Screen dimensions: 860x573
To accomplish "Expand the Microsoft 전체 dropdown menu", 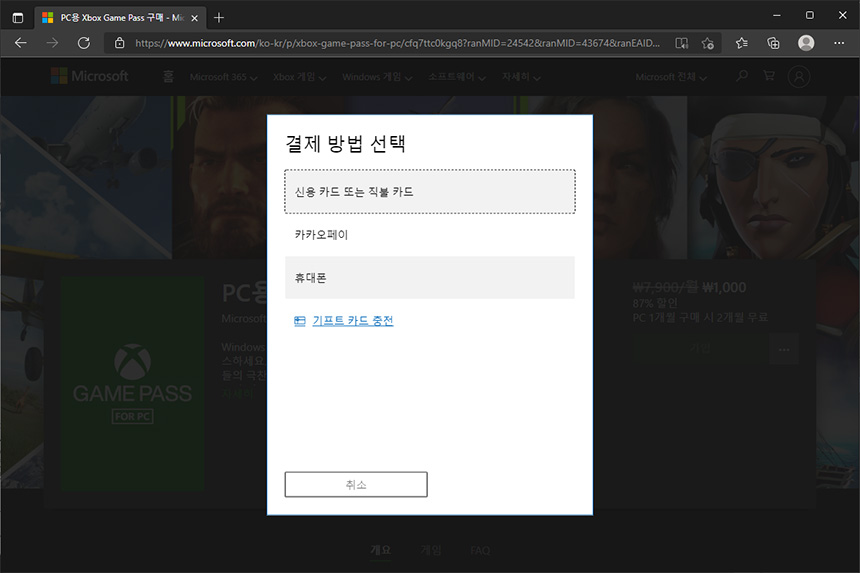I will pos(671,77).
